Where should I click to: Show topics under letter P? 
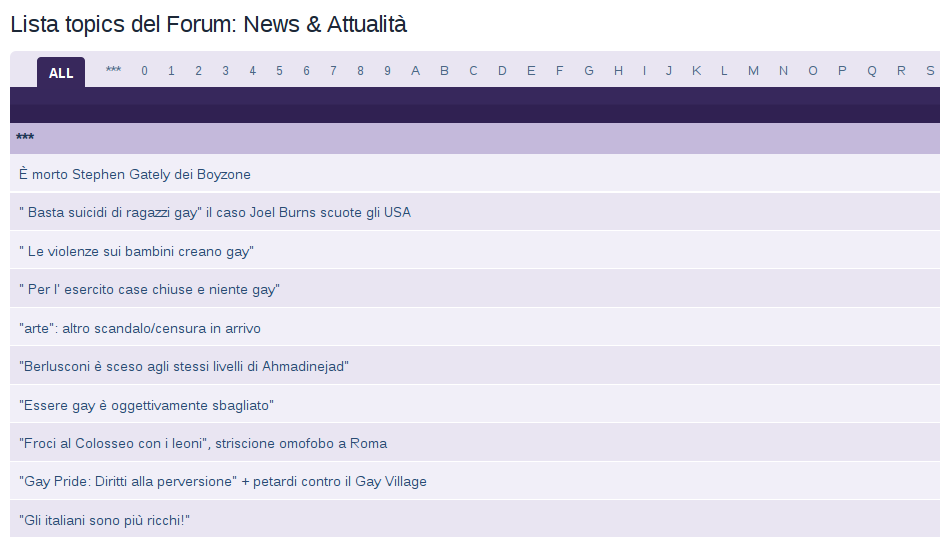point(842,71)
